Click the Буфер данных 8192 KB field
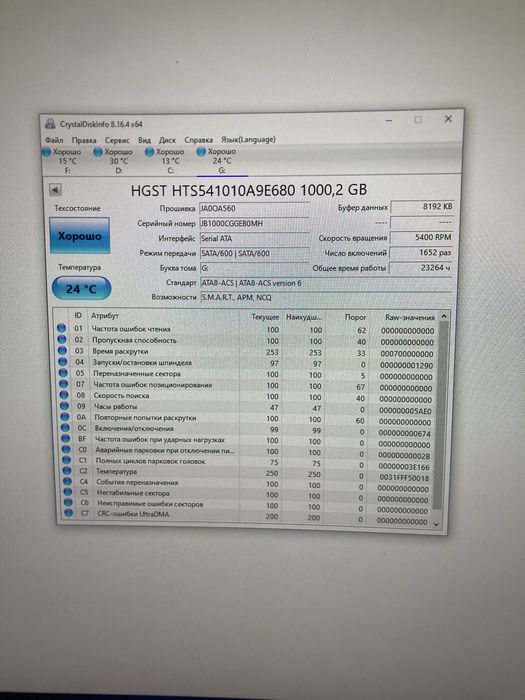Image resolution: width=525 pixels, height=700 pixels. [x=422, y=207]
